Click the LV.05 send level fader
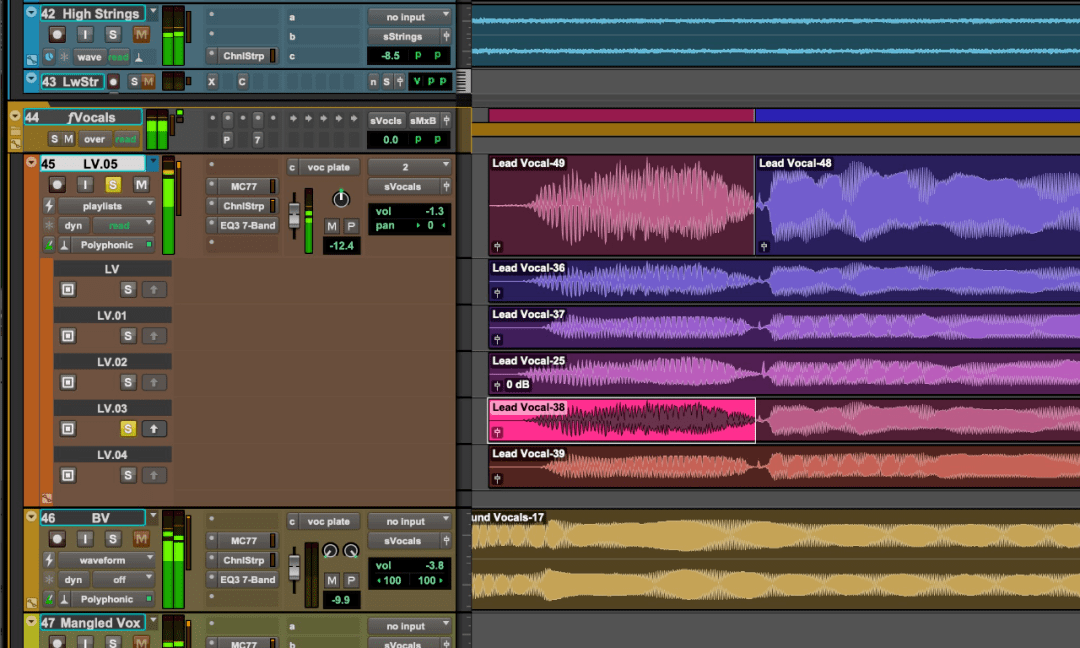The image size is (1080, 648). pos(294,217)
